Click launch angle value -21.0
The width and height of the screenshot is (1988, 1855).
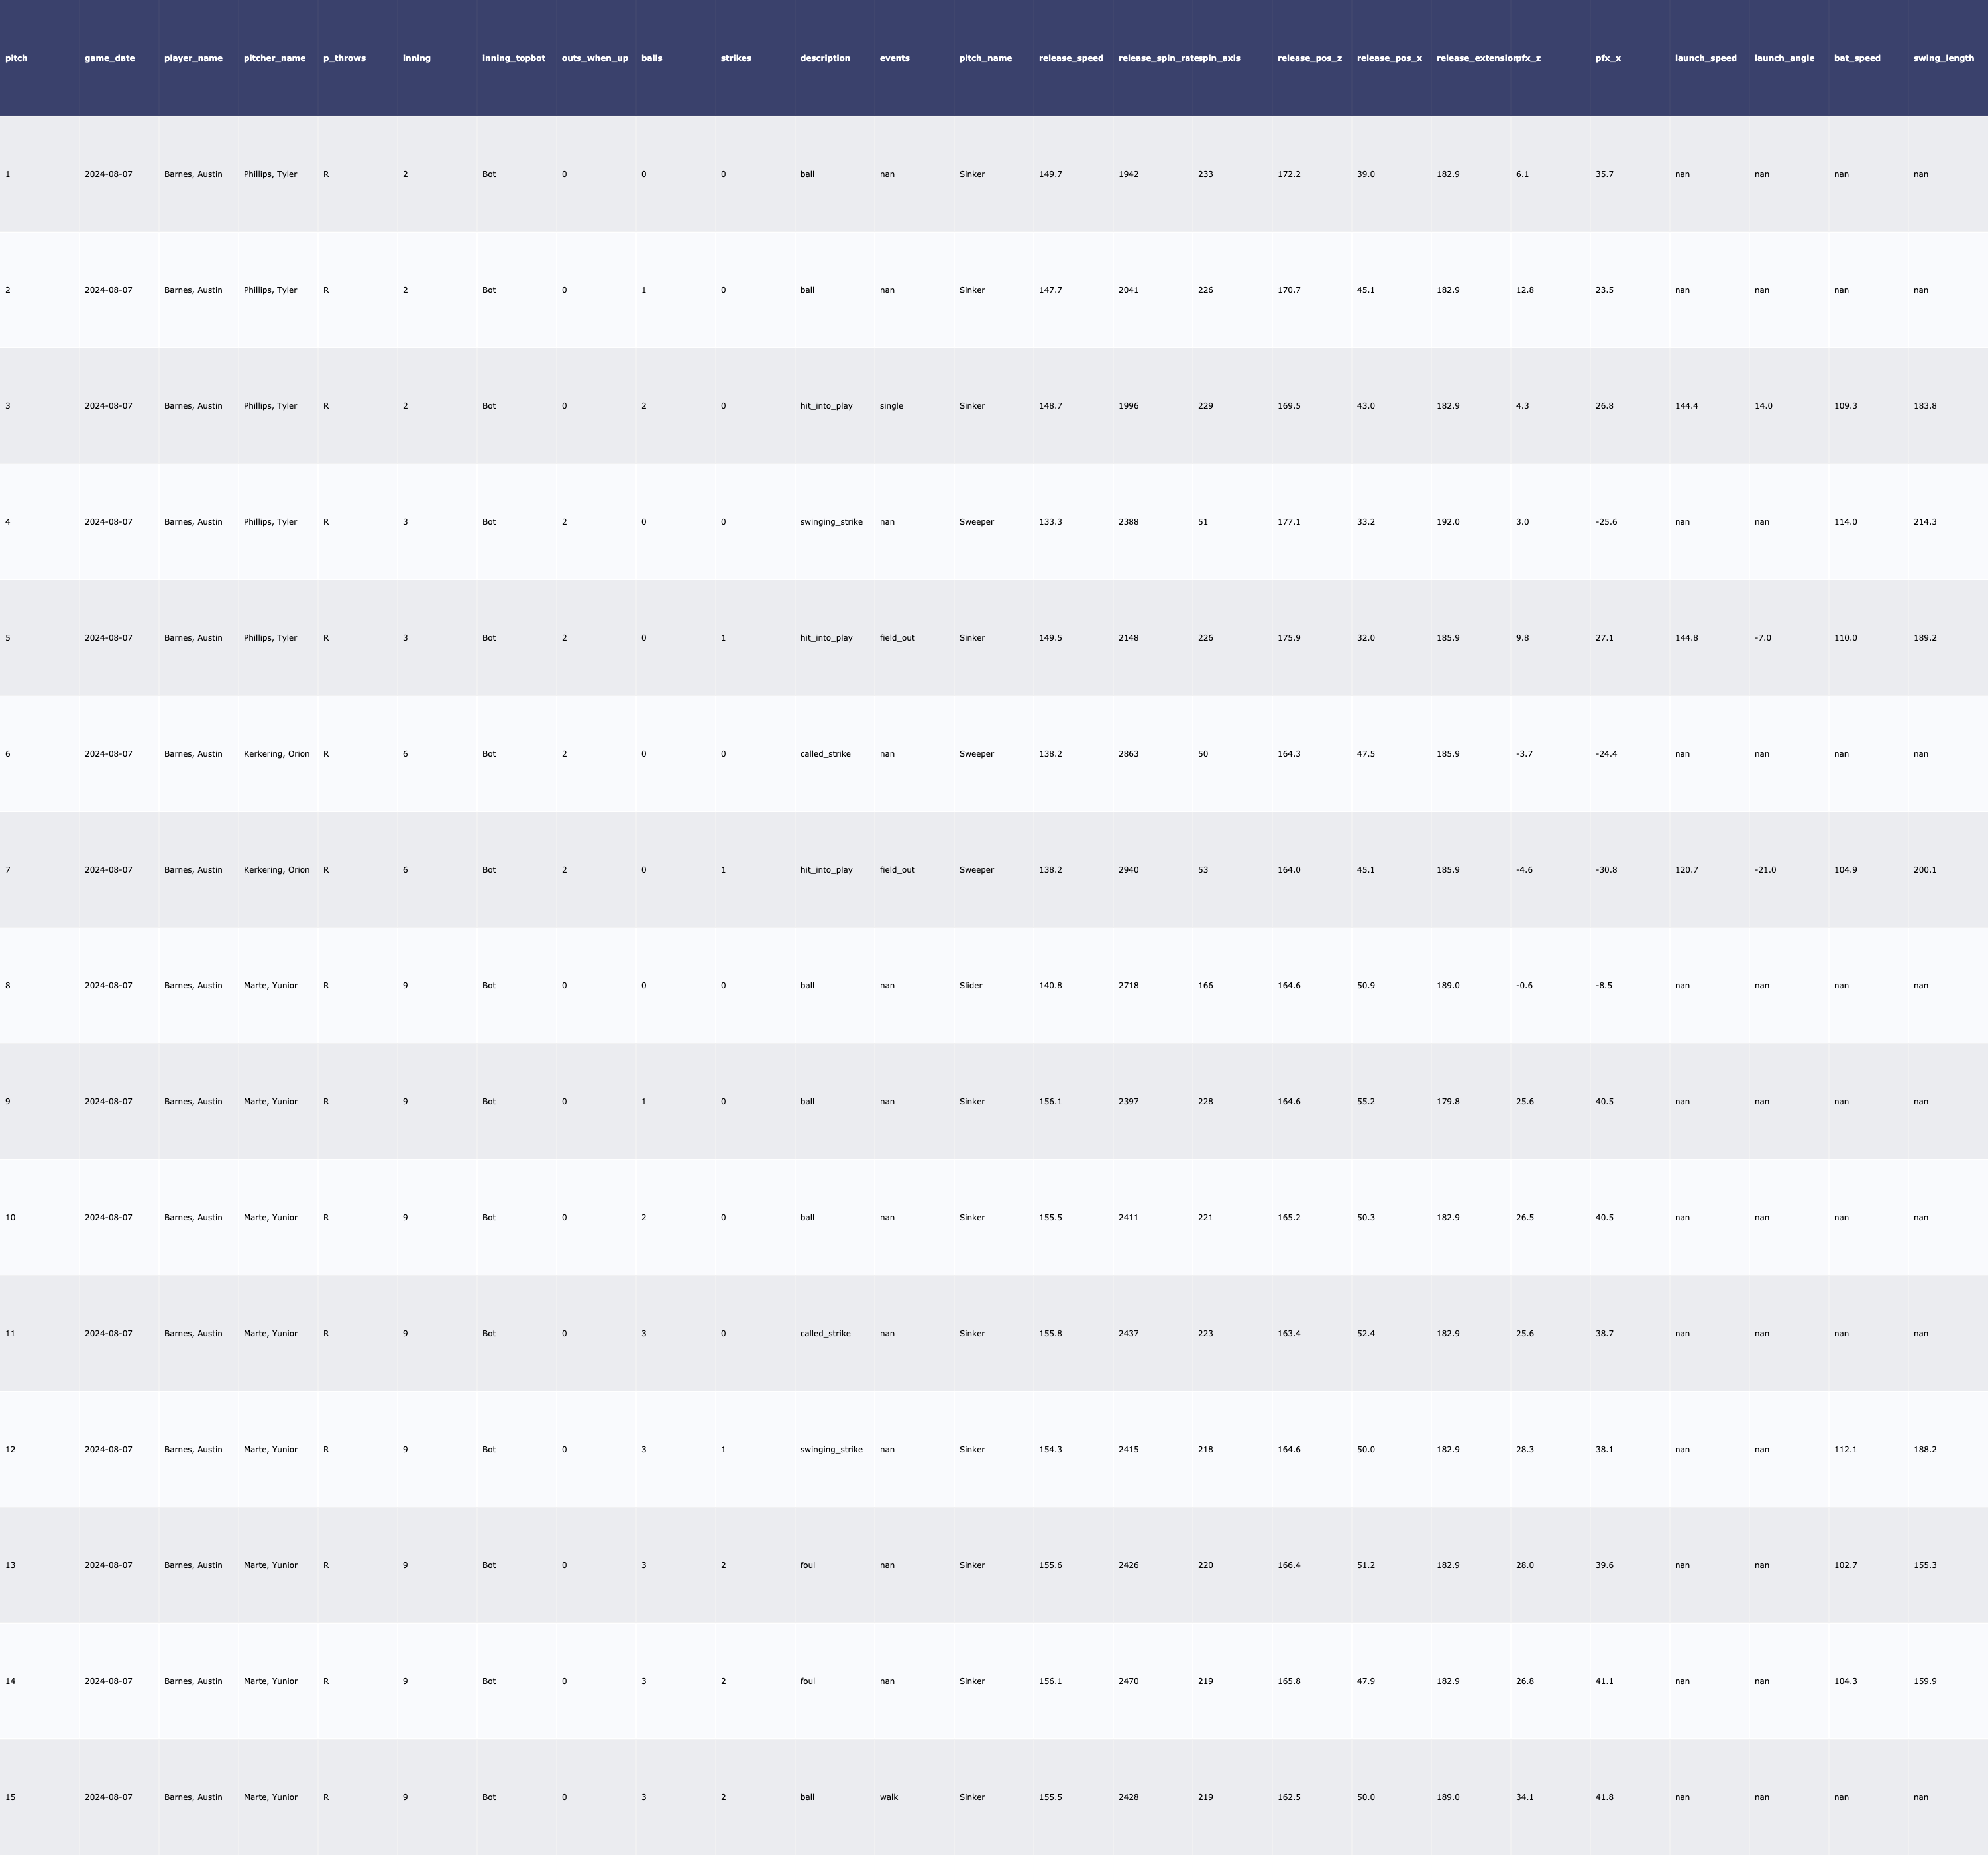tap(1765, 870)
